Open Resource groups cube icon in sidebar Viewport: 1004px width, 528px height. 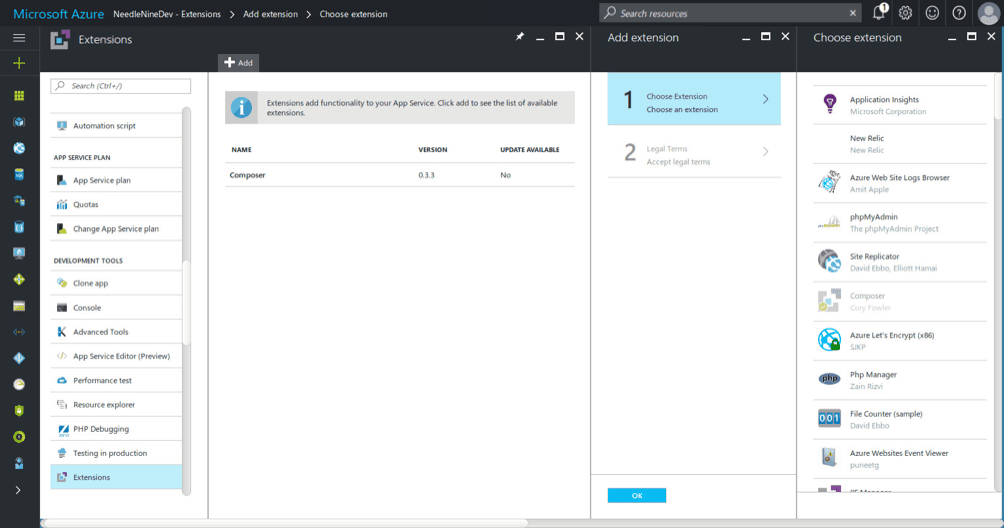tap(19, 122)
